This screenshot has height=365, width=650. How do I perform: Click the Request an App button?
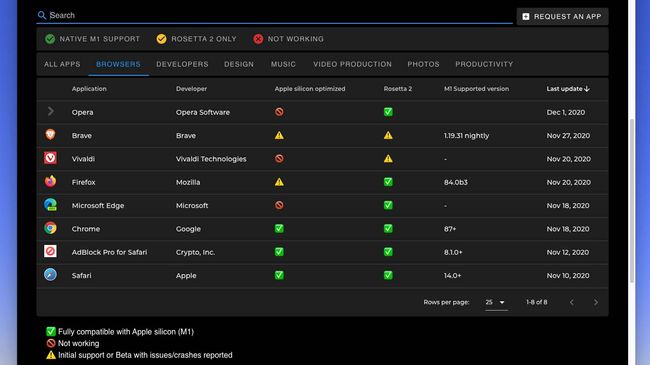click(562, 17)
